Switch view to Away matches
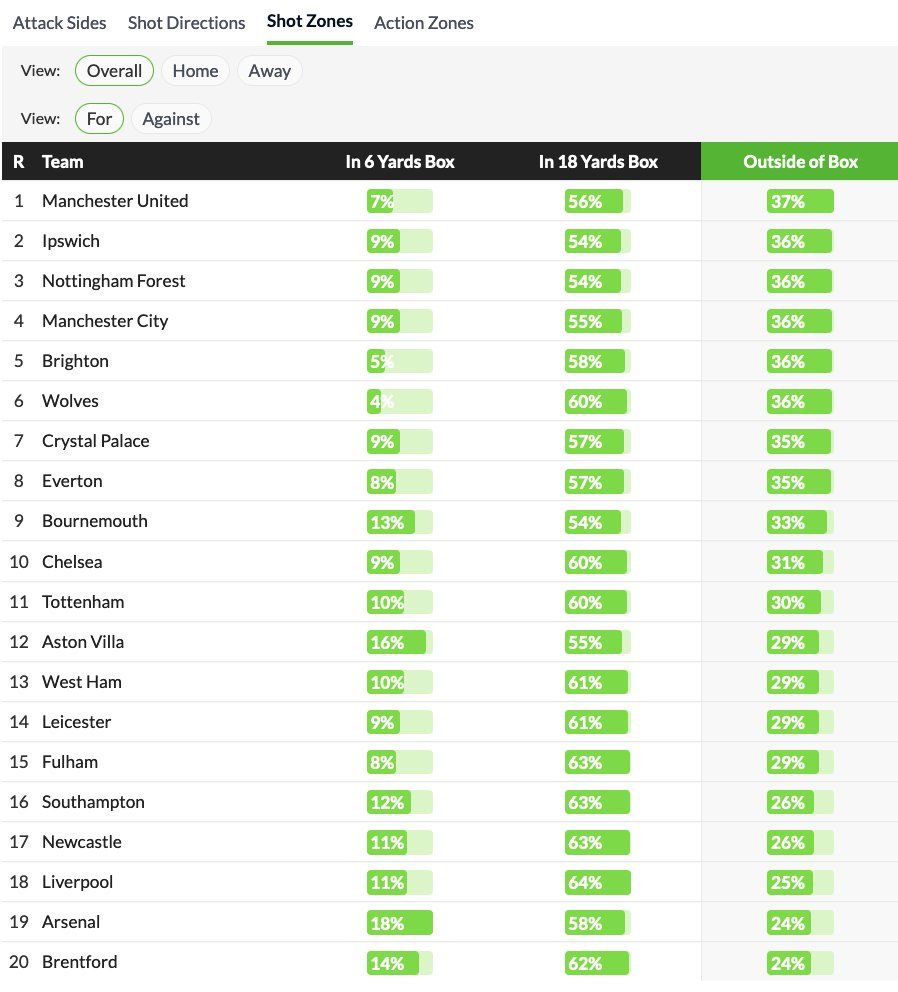The height and width of the screenshot is (992, 898). [269, 71]
